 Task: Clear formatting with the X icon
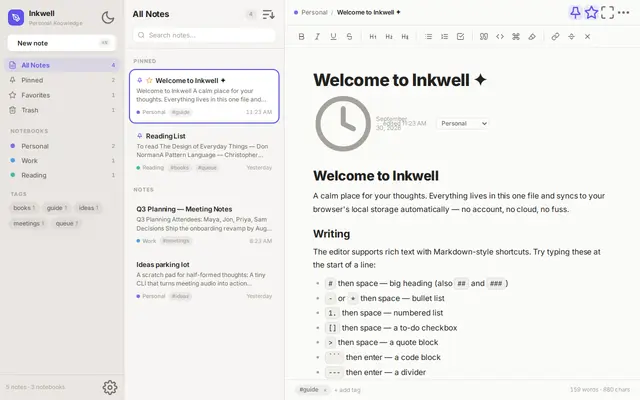(x=587, y=37)
